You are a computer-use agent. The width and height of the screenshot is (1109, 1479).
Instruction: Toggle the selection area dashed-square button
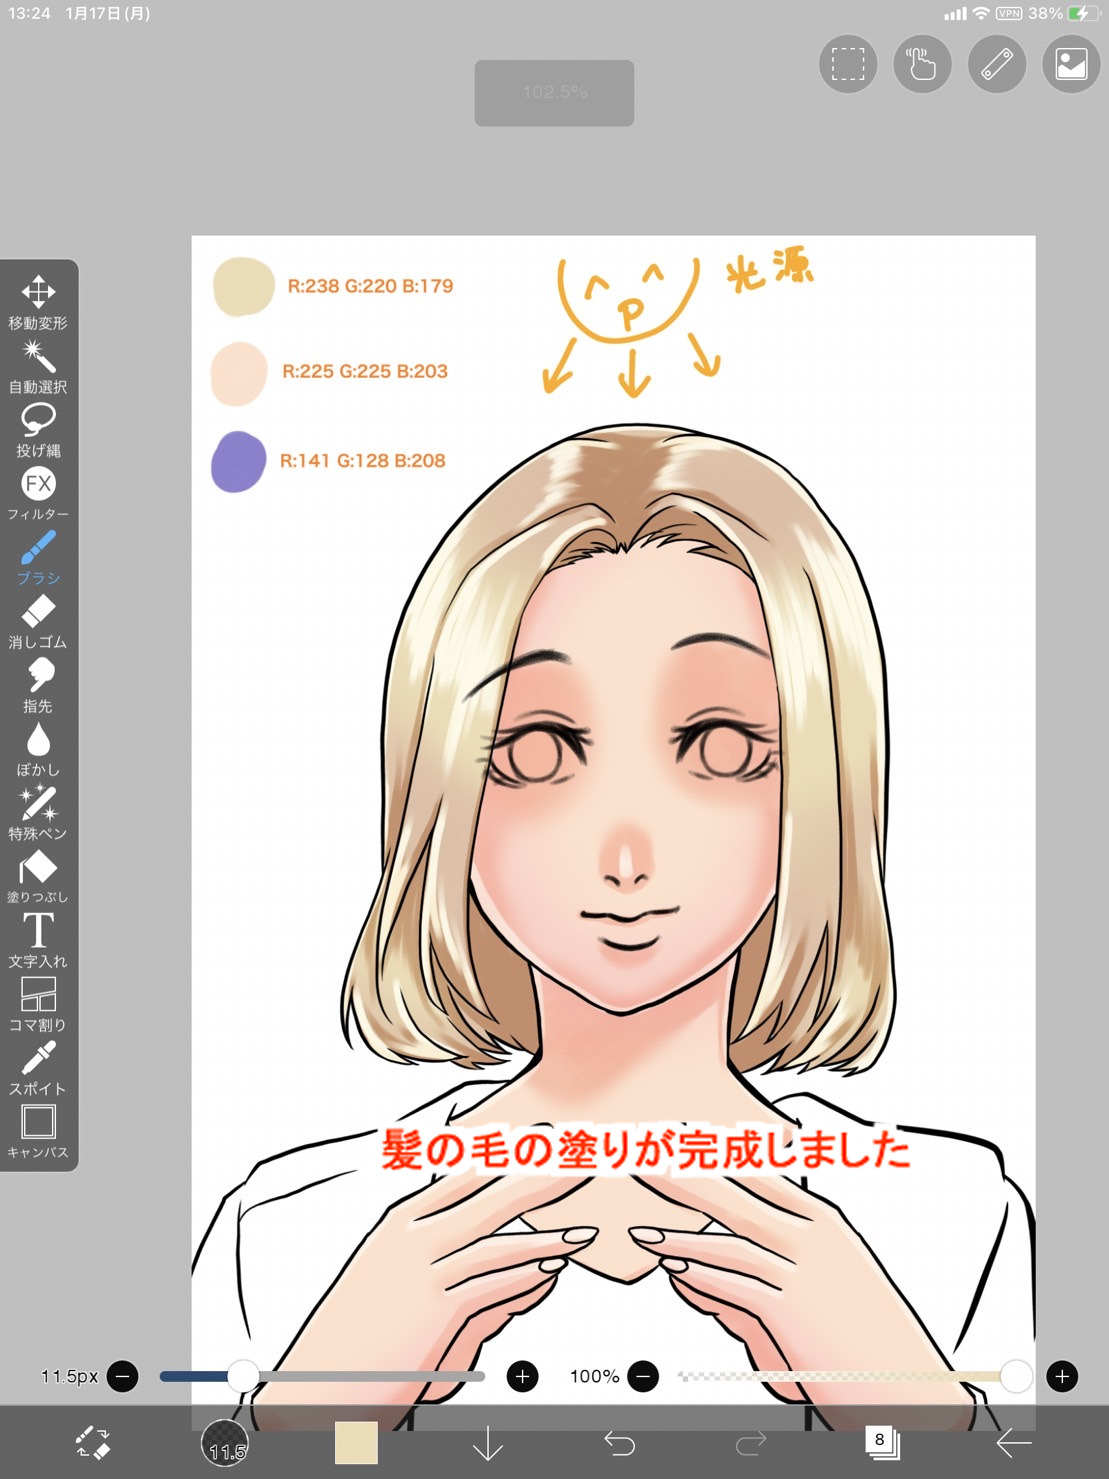point(848,65)
